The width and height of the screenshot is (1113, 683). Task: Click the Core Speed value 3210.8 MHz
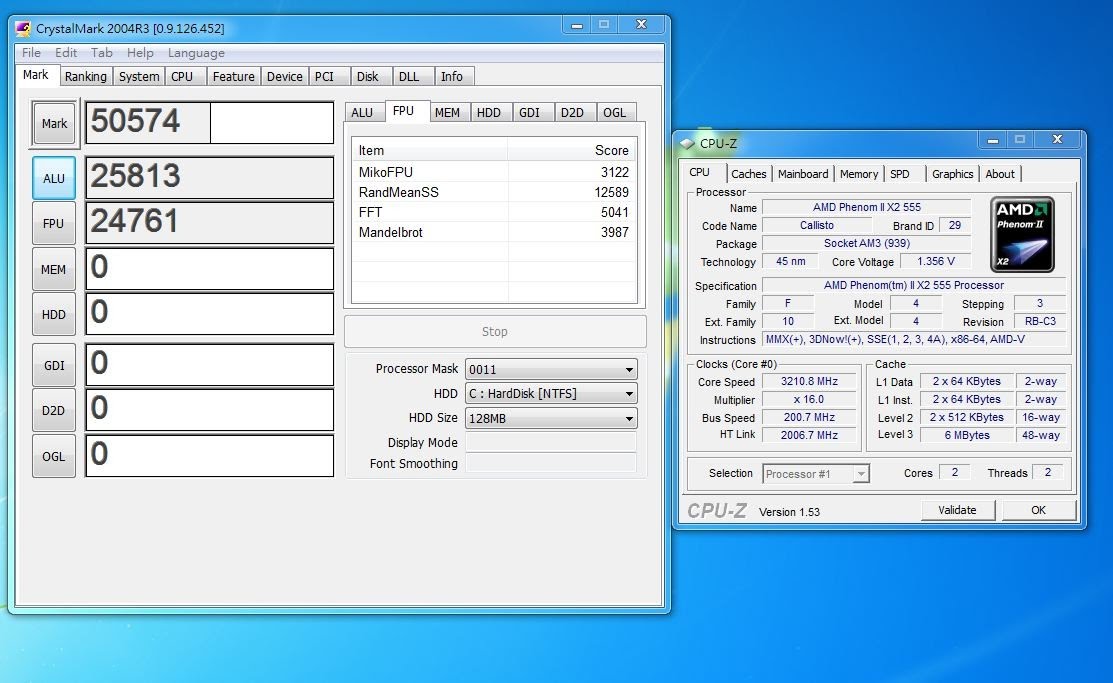(x=809, y=381)
